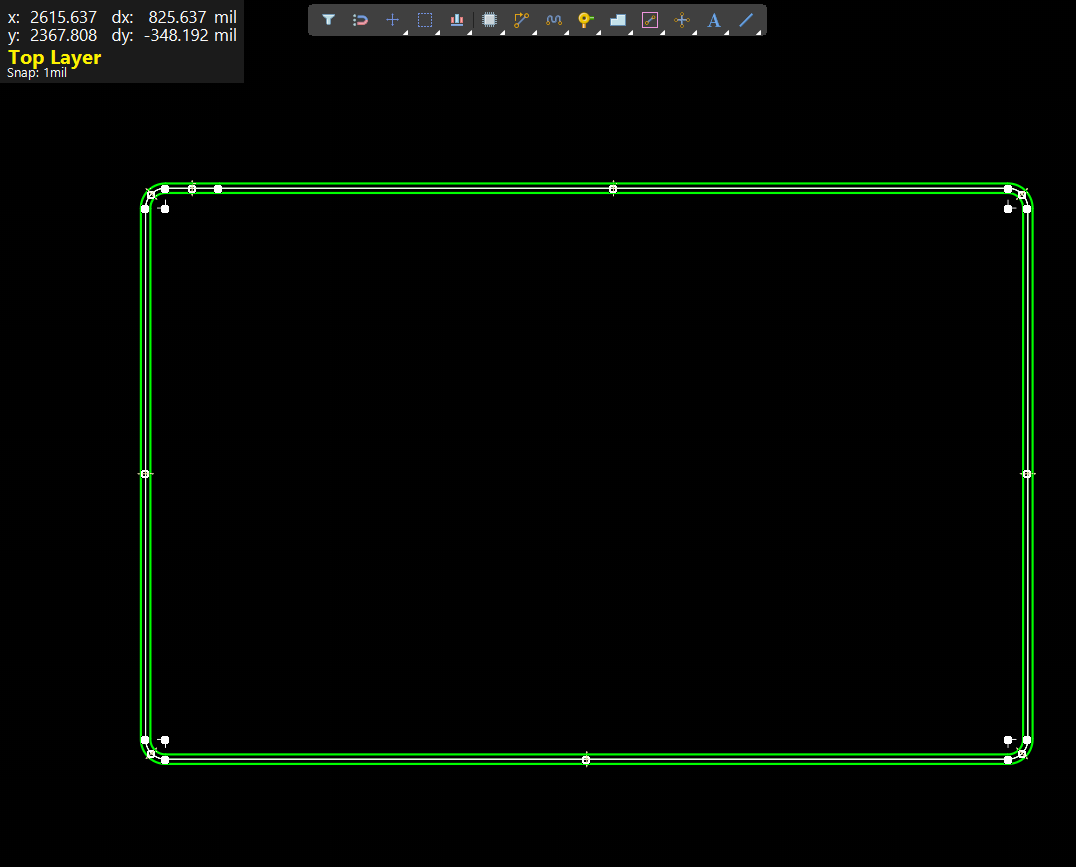Click the Place Via icon
Image resolution: width=1076 pixels, height=867 pixels.
pyautogui.click(x=586, y=20)
